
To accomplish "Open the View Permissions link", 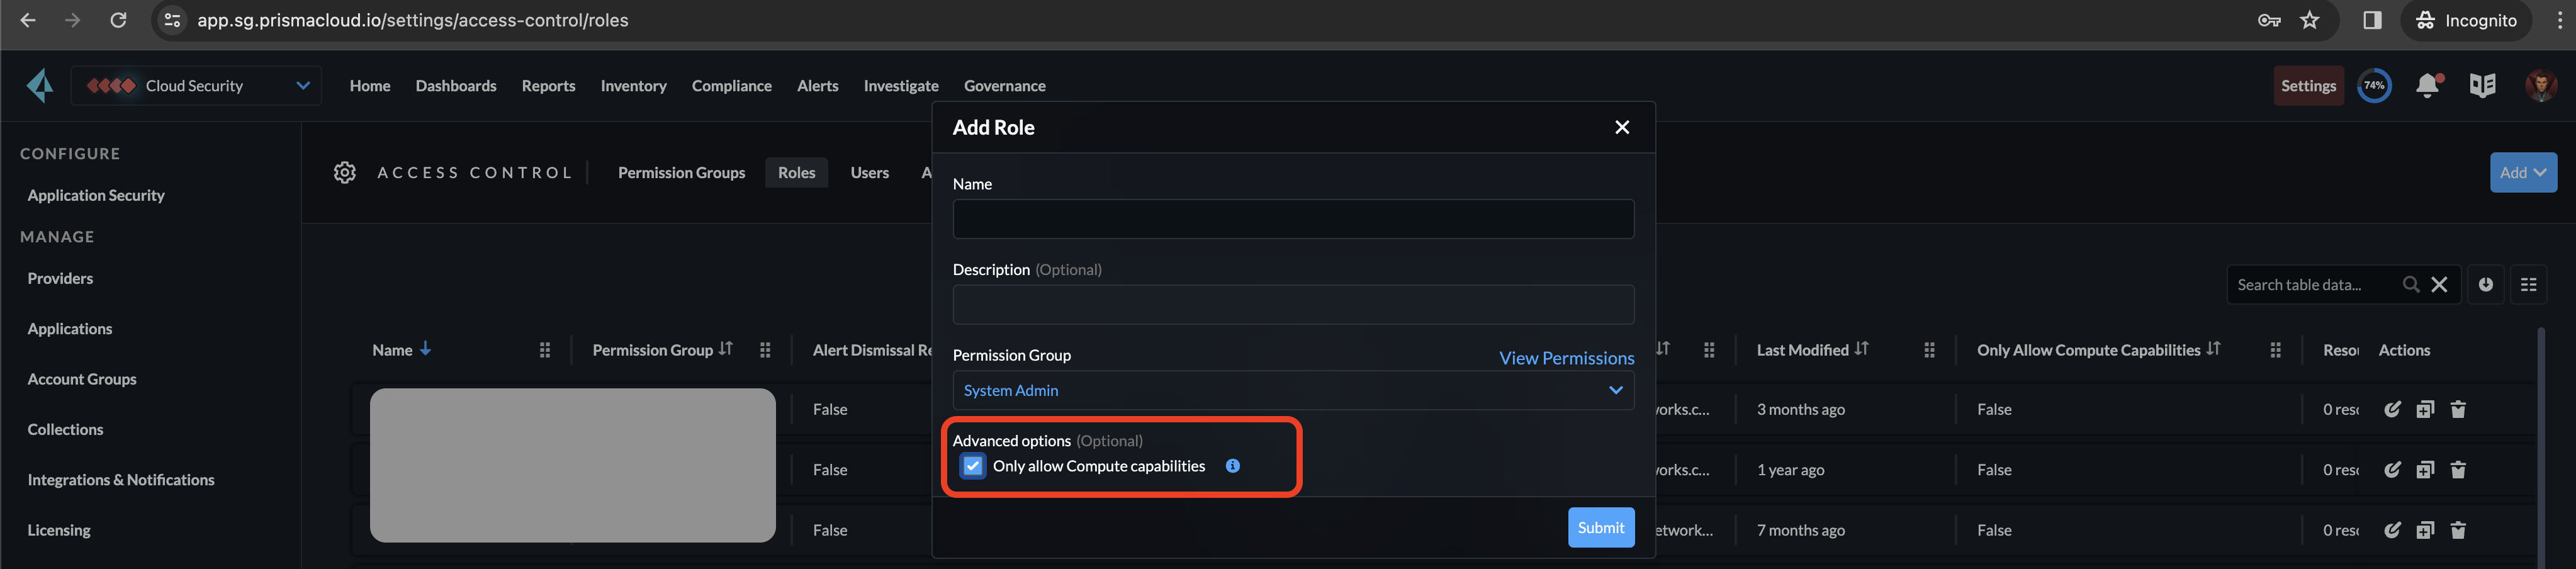I will click(1566, 358).
